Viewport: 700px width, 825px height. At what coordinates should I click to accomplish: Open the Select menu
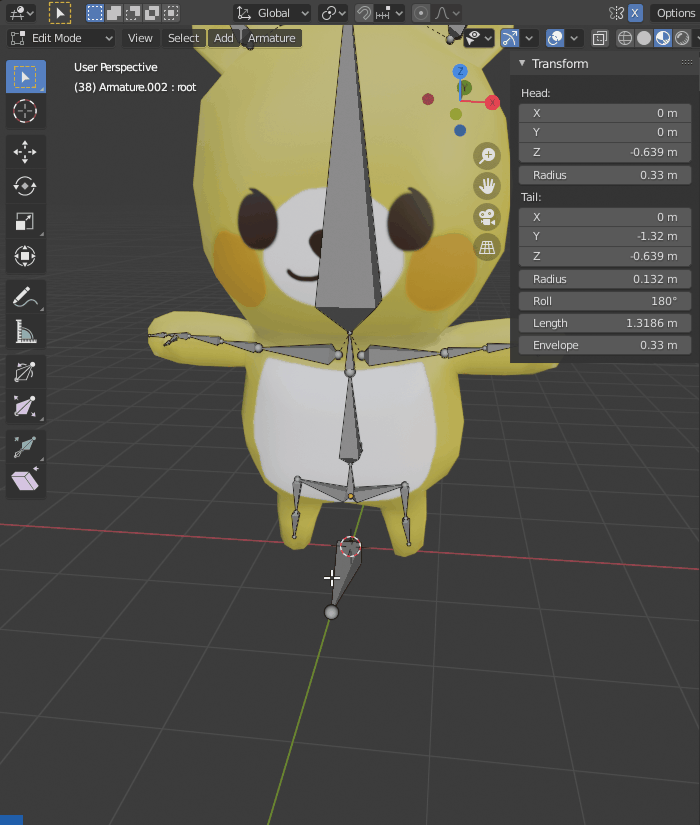coord(183,38)
